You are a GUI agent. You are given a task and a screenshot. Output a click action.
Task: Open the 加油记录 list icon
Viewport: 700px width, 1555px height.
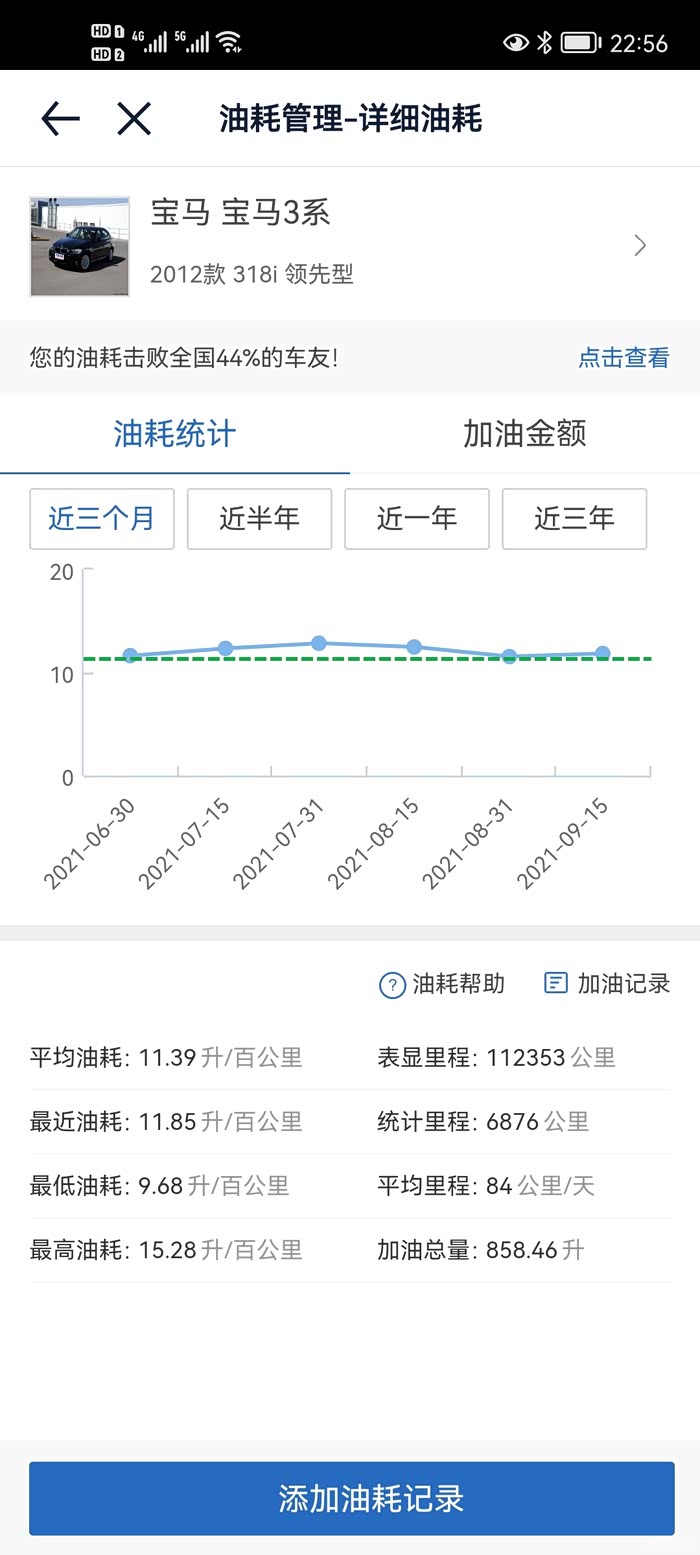coord(555,983)
